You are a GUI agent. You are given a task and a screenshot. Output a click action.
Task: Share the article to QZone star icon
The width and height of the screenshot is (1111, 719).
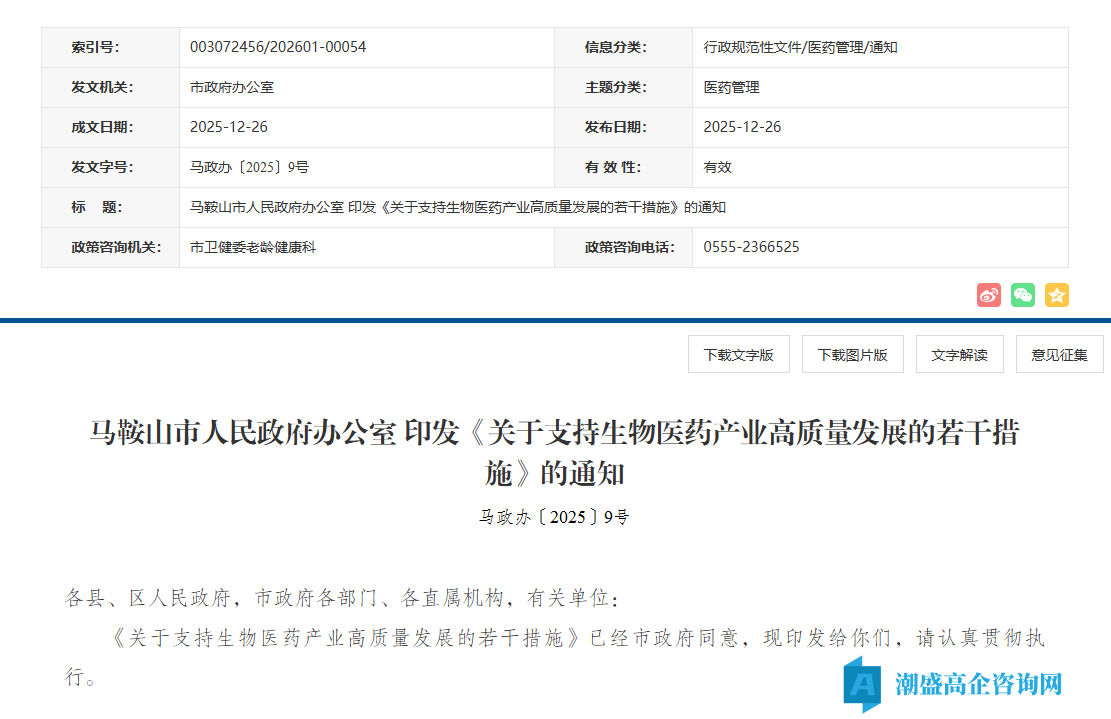[1056, 295]
